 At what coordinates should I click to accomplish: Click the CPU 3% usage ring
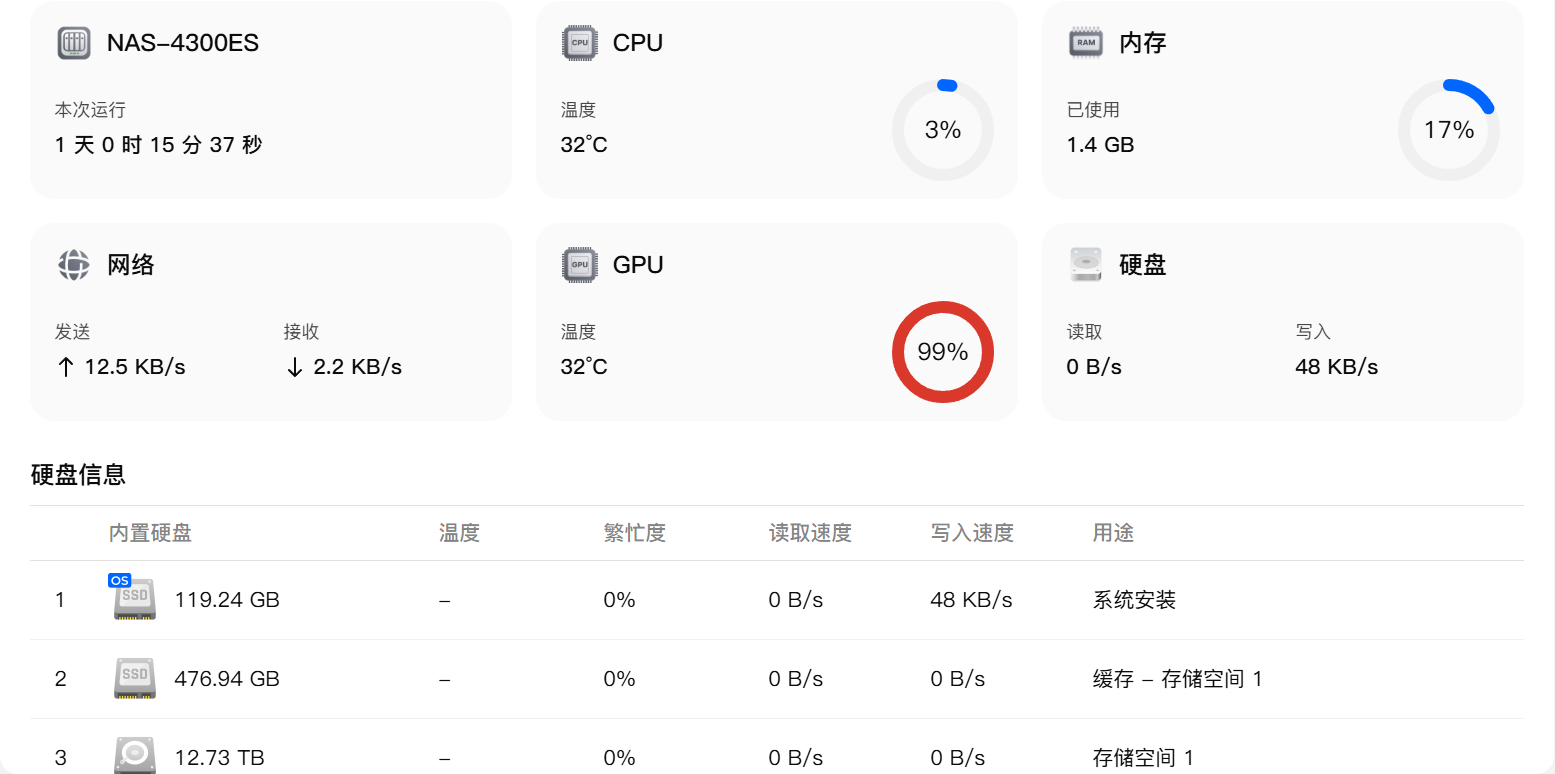(x=943, y=130)
